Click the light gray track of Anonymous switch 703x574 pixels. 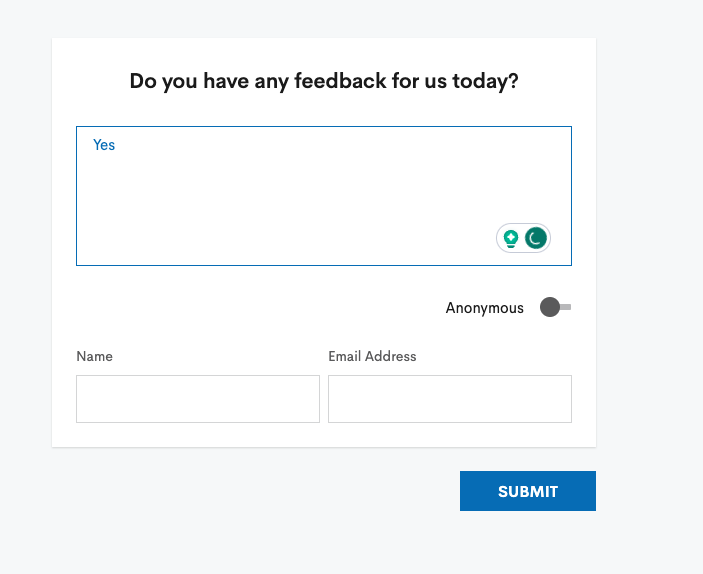[x=566, y=307]
